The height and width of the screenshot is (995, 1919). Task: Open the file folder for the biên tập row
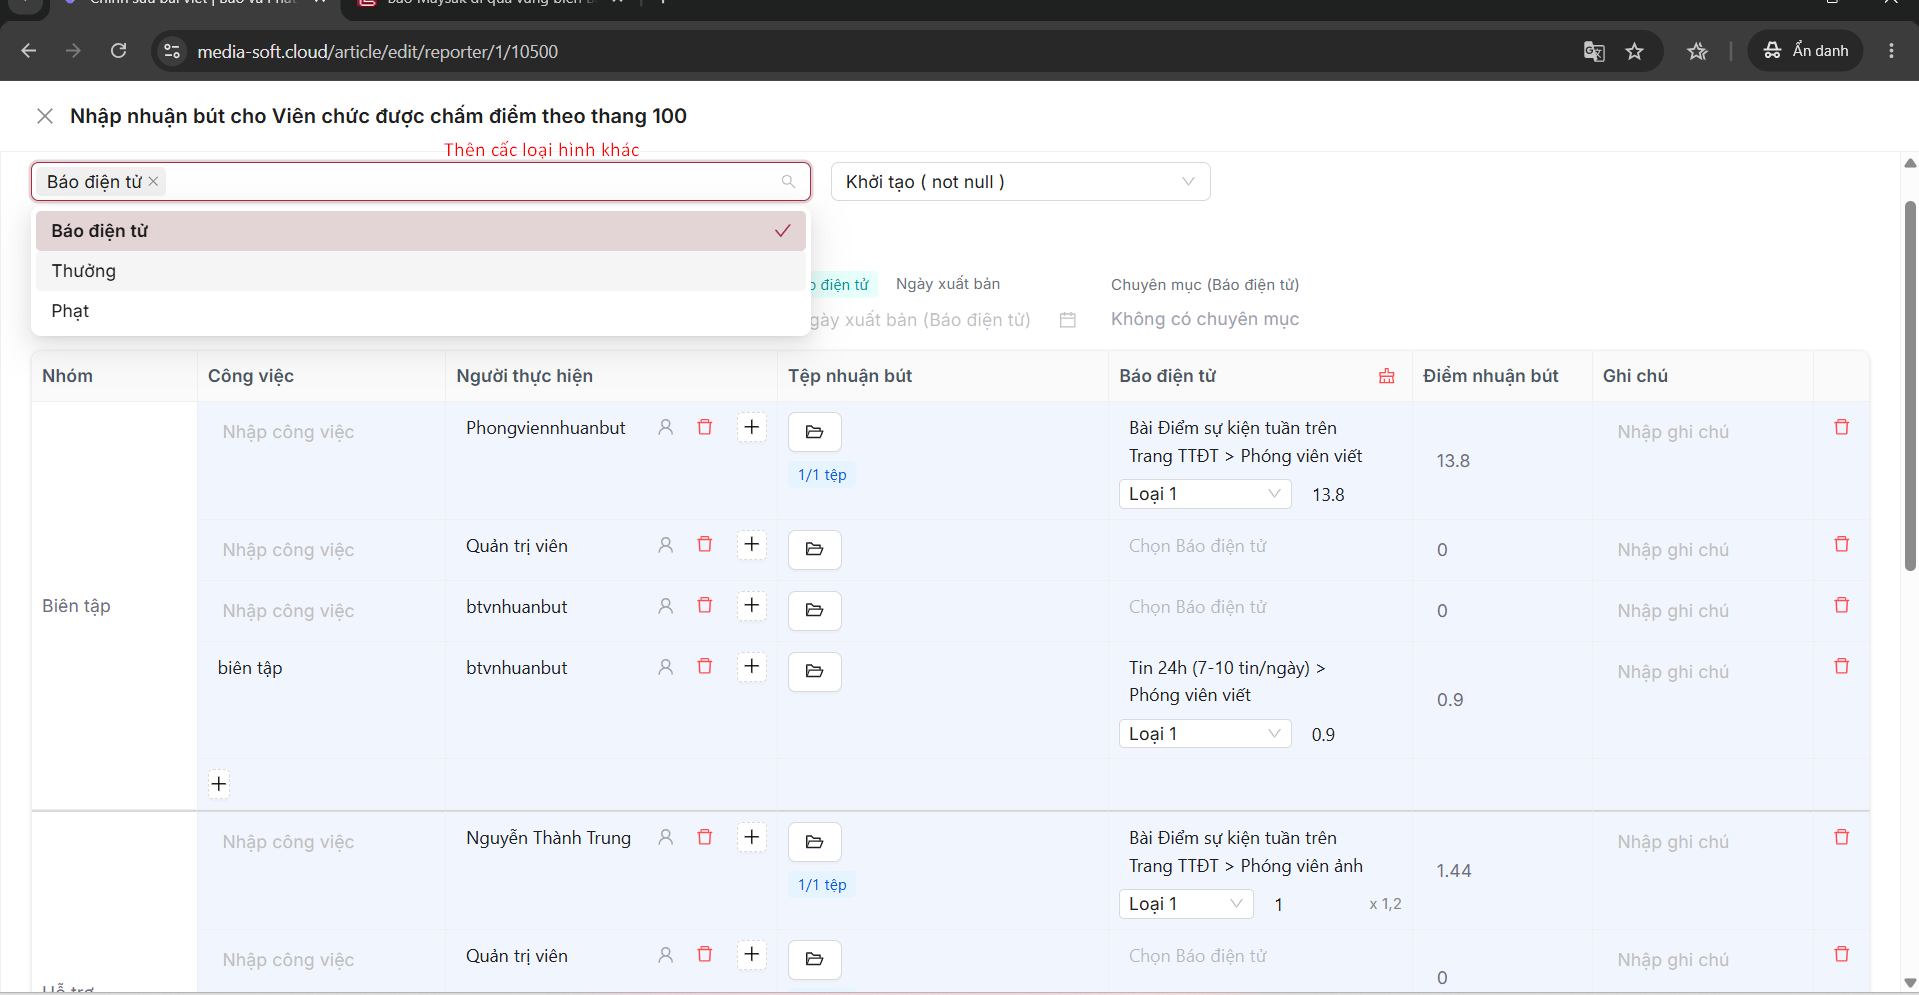[x=815, y=671]
